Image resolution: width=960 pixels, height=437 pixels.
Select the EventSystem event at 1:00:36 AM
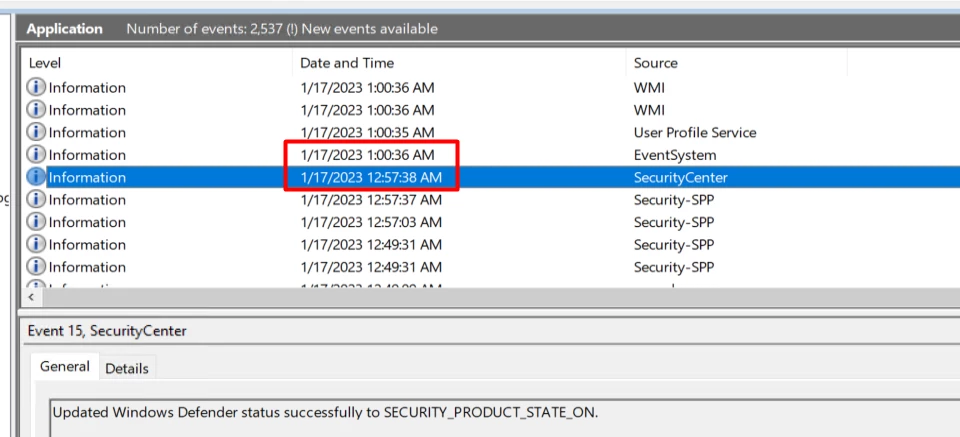coord(492,155)
